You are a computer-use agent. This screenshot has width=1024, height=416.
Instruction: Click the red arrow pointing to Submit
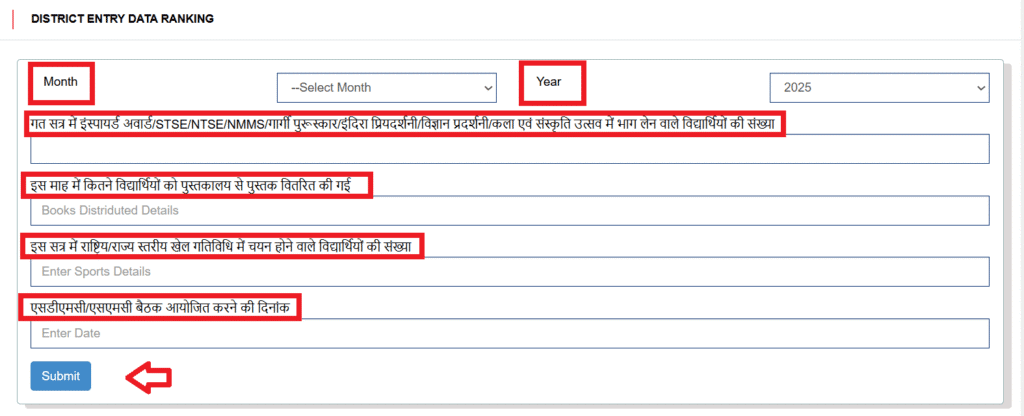(148, 377)
